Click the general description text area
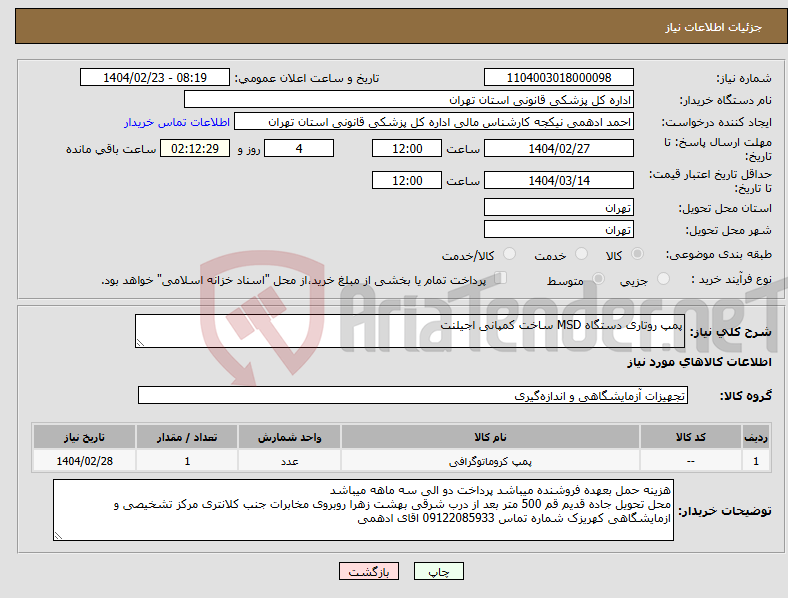This screenshot has height=598, width=788. point(410,331)
